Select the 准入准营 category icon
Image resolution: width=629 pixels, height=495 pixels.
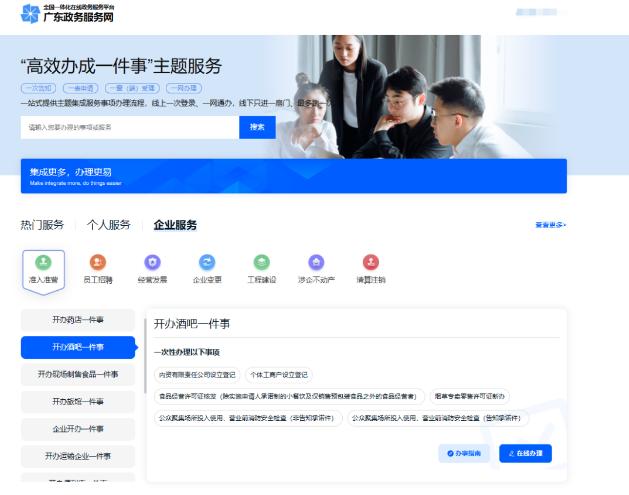tap(43, 263)
